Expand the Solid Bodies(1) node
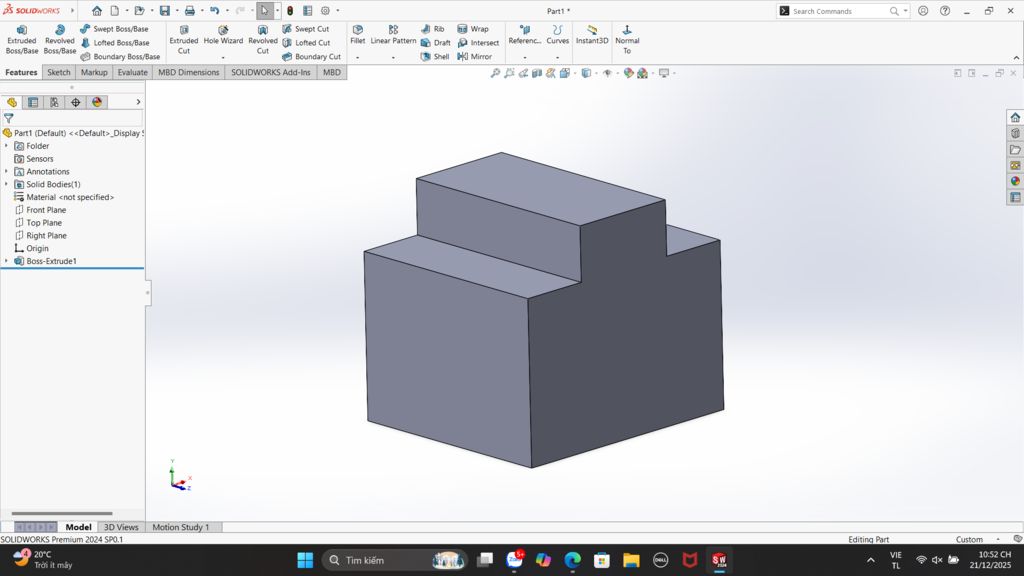 tap(7, 184)
